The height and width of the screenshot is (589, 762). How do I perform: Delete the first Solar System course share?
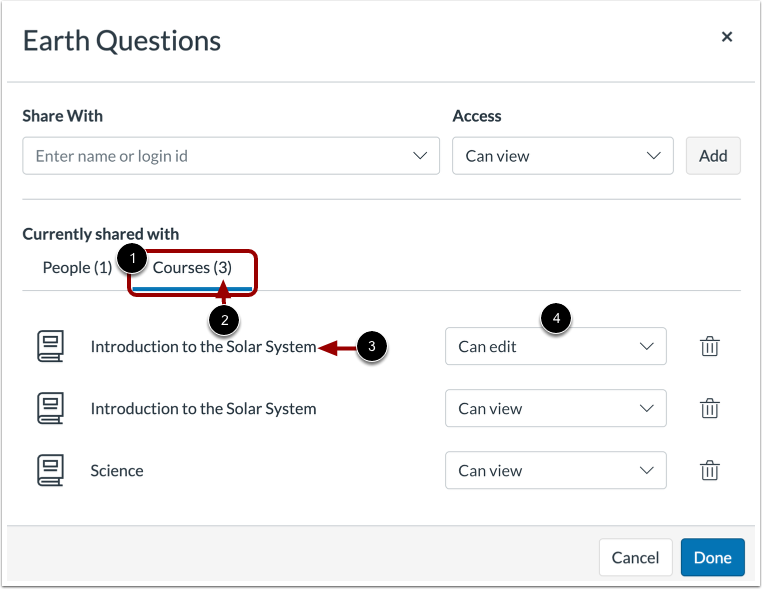pyautogui.click(x=709, y=347)
